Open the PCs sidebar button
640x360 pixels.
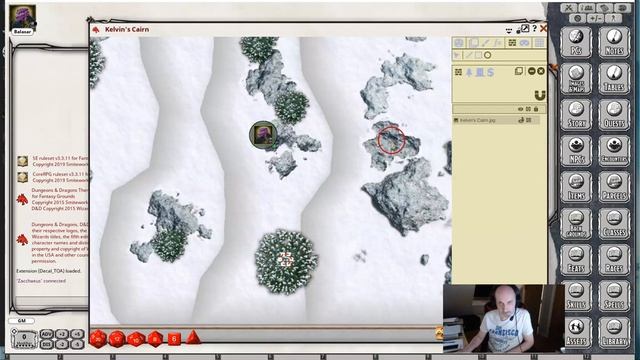point(576,42)
